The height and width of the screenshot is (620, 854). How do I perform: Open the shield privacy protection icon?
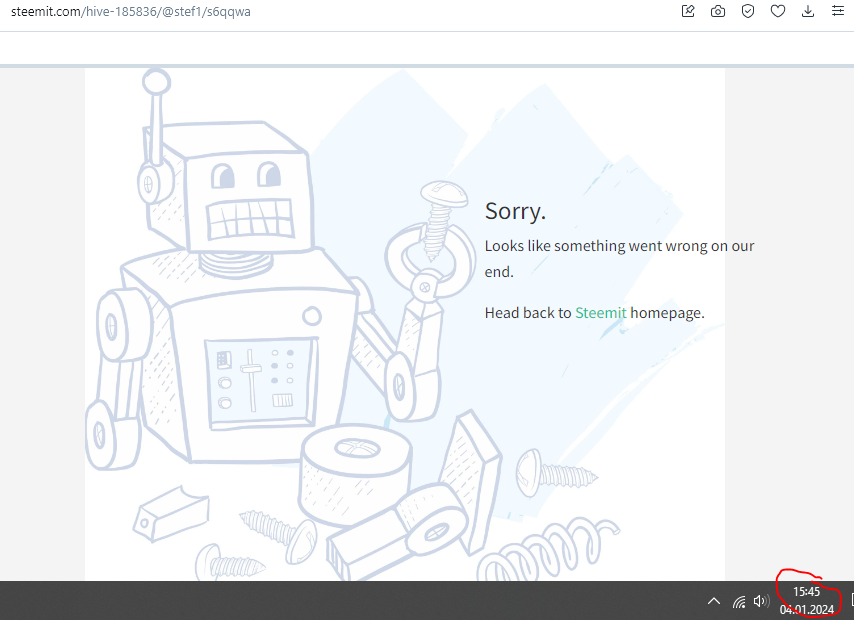748,11
